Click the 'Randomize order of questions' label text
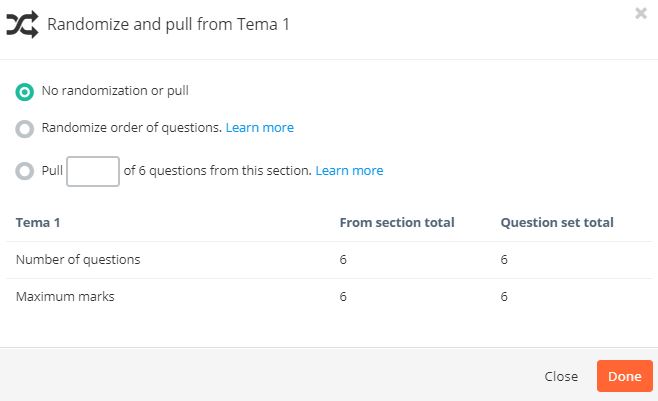The height and width of the screenshot is (401, 658). pos(131,128)
